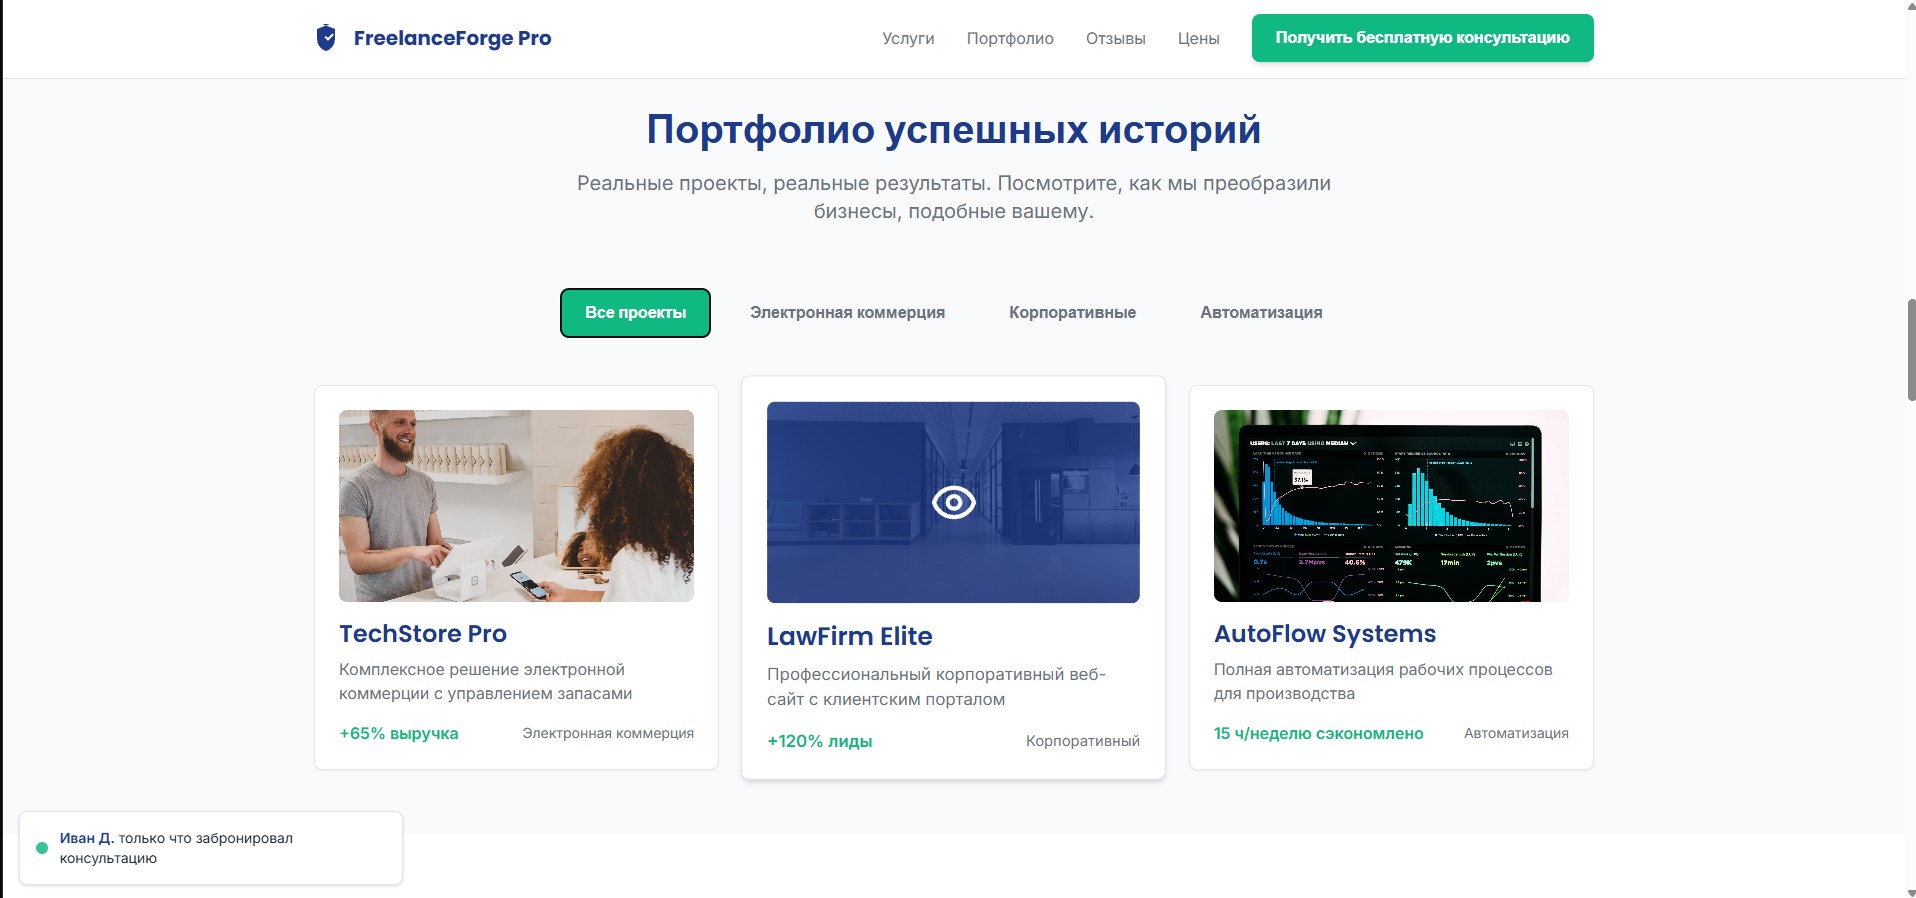Screen dimensions: 1916x898
Task: Click the Корпоративный tag on LawFirm Elite
Action: [x=1083, y=741]
